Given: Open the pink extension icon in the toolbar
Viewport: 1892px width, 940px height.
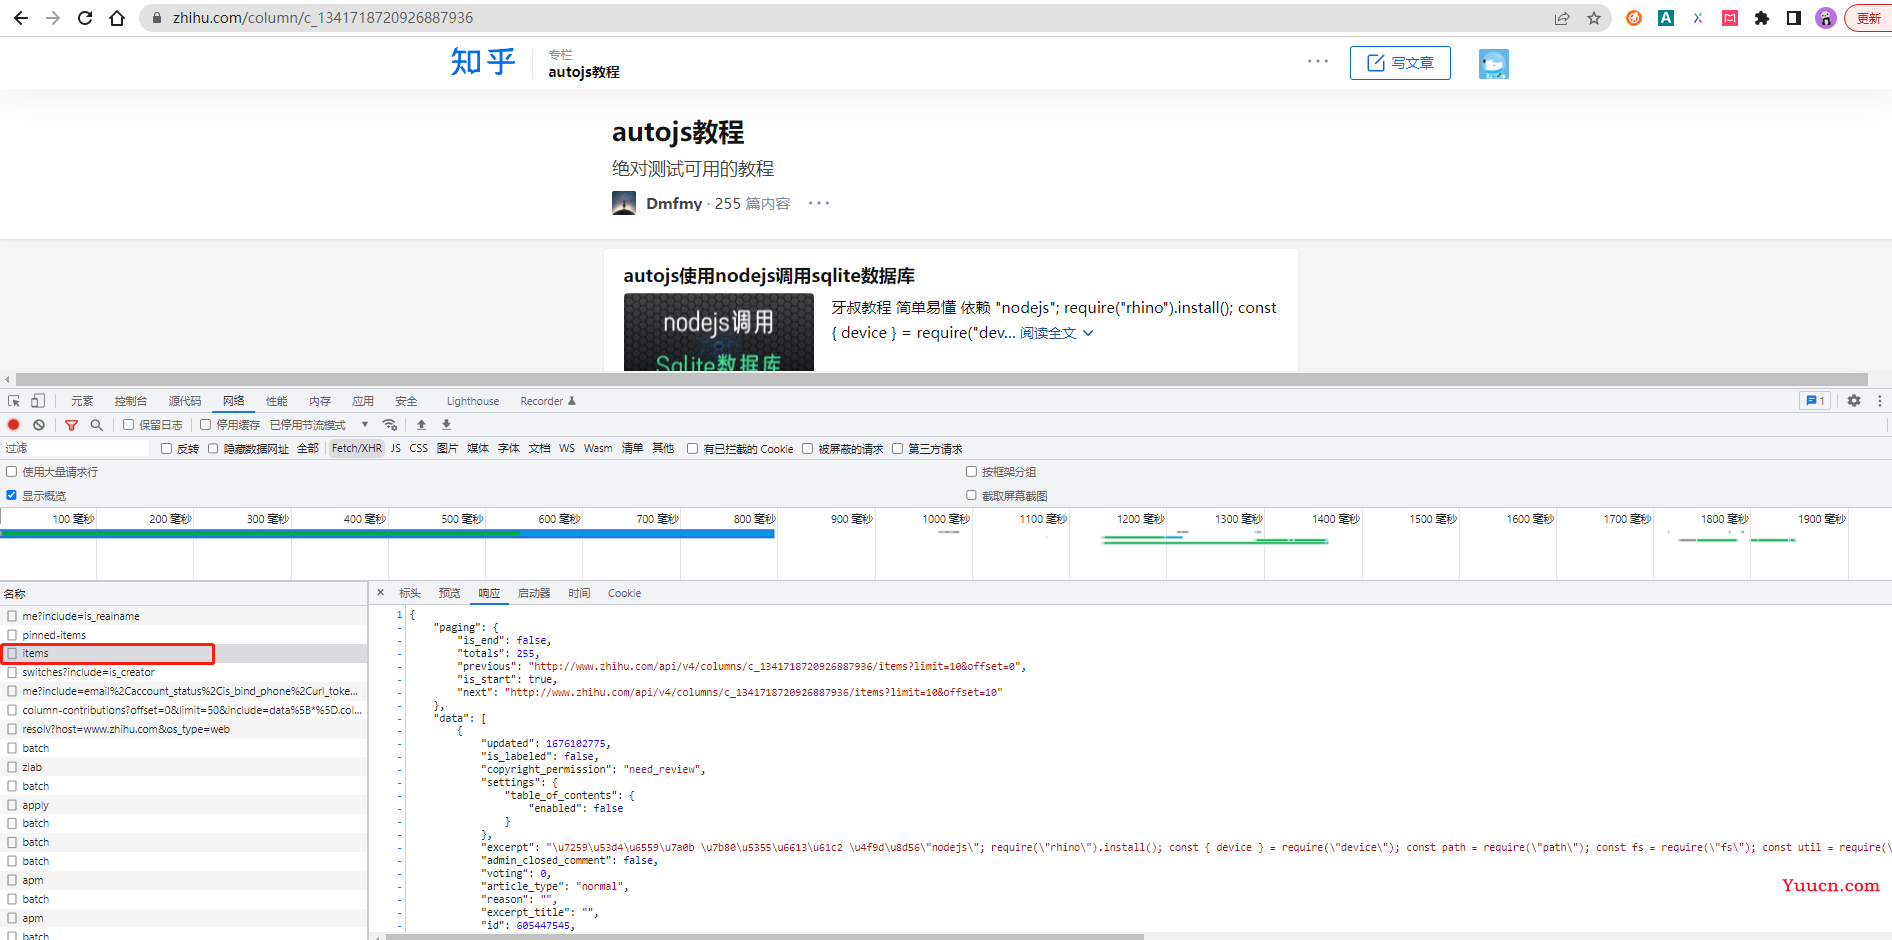Looking at the screenshot, I should coord(1730,18).
